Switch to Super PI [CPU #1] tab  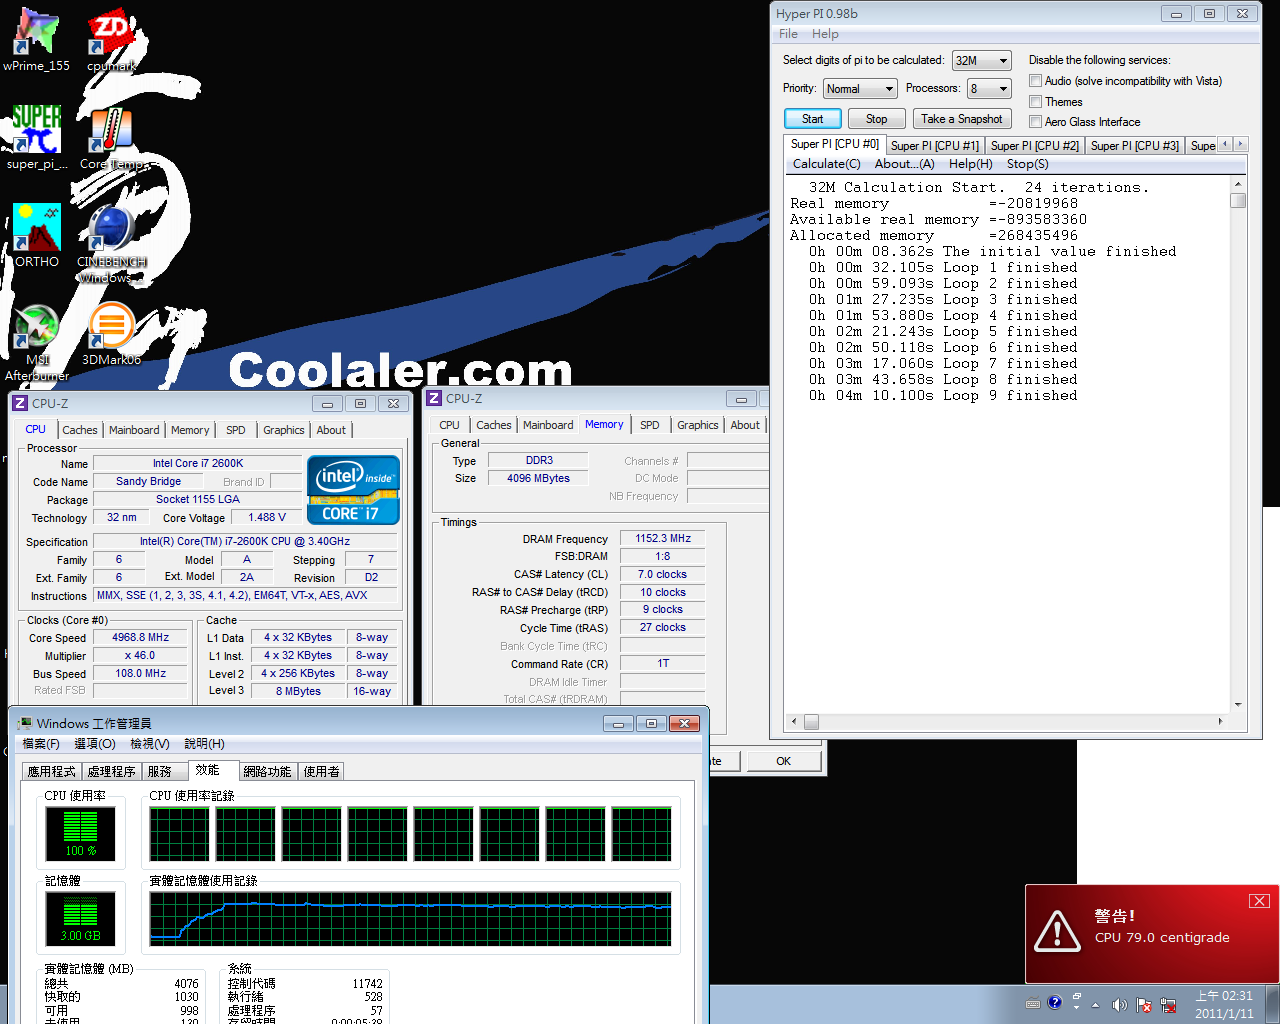[934, 146]
